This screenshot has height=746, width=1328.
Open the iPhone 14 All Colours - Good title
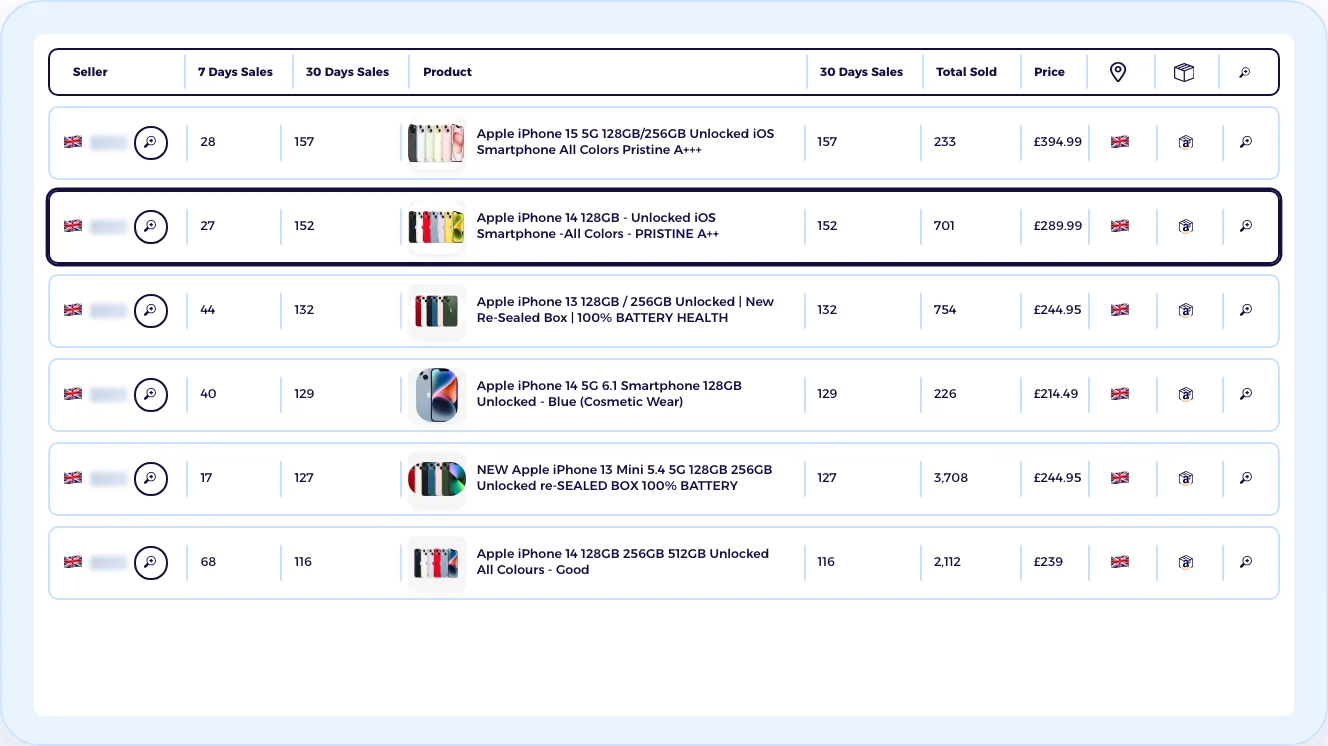pos(623,562)
